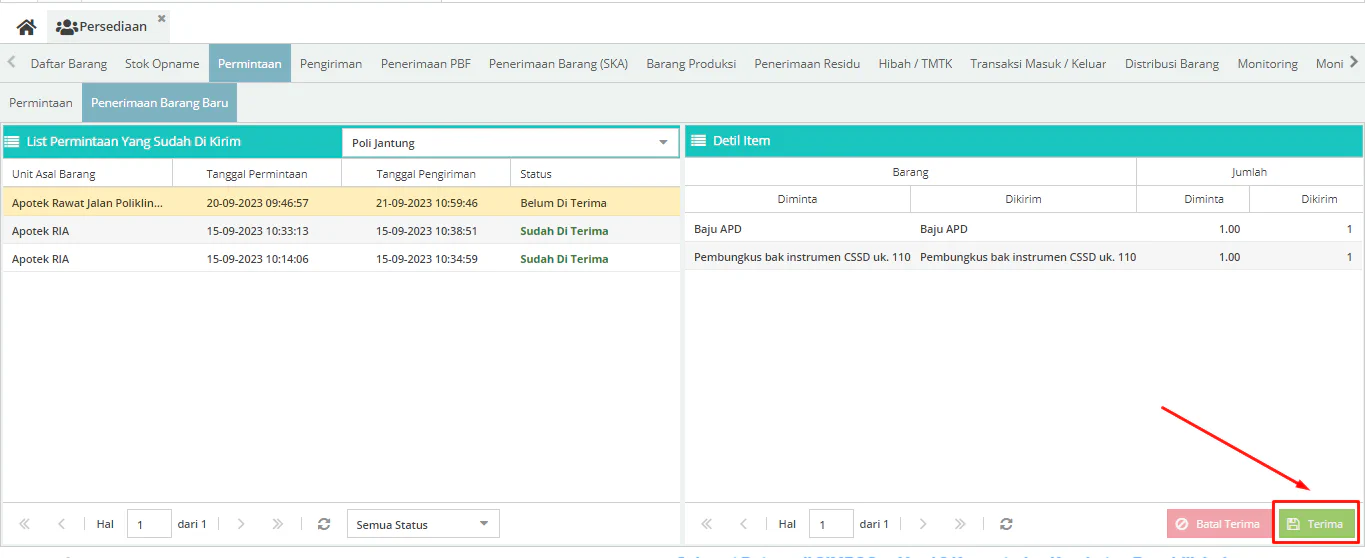Select the Permintaan sub-tab
The height and width of the screenshot is (558, 1365).
(x=41, y=102)
